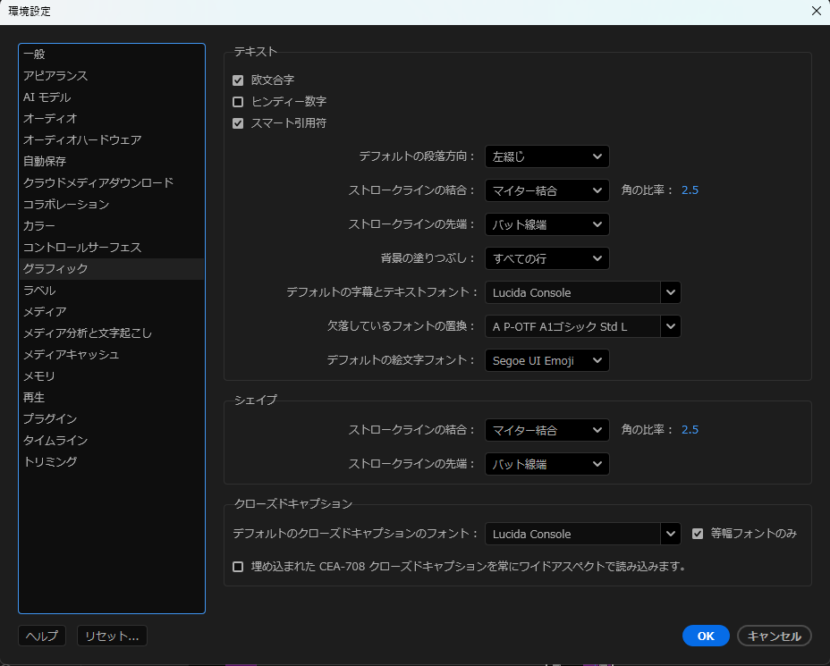The width and height of the screenshot is (830, 666).
Task: Expand the 背景の塗りつぶし dropdown
Action: [546, 259]
